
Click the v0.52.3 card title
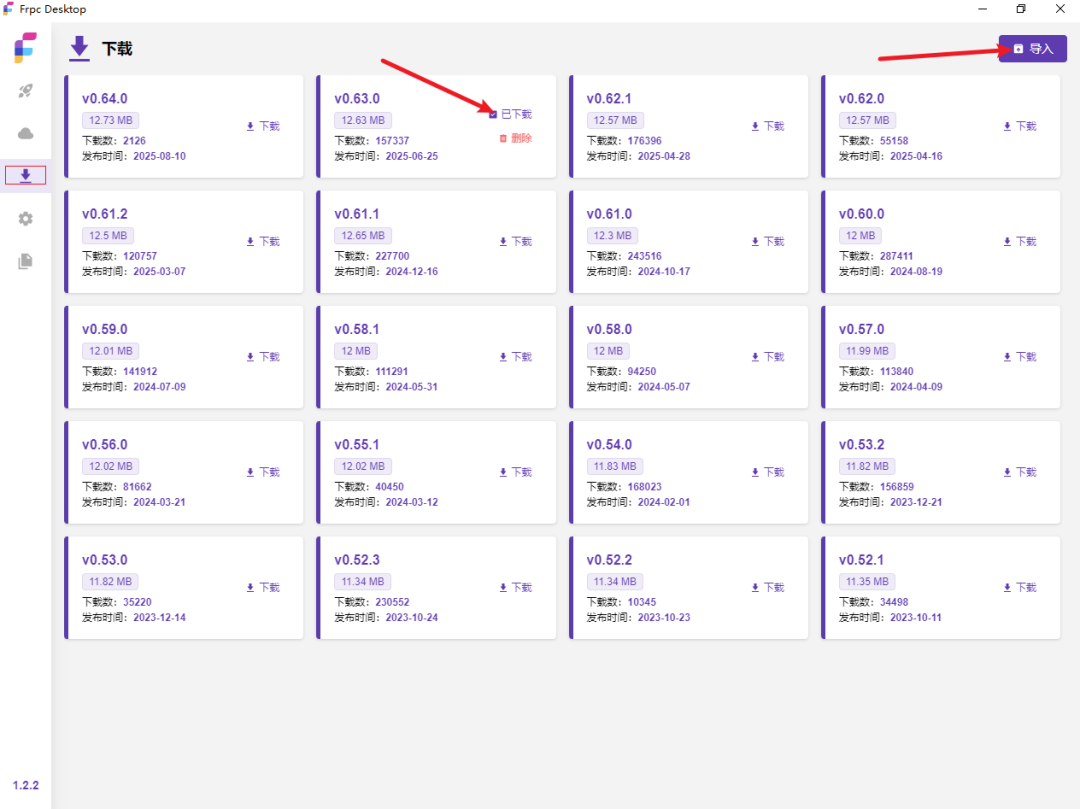coord(357,560)
